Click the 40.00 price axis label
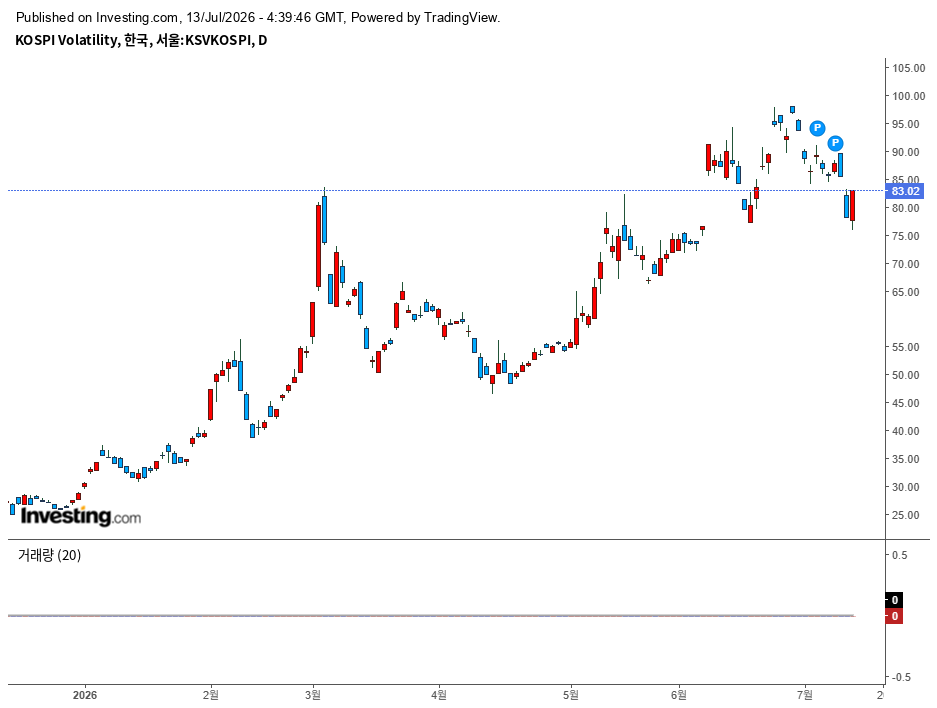The image size is (937, 708). 906,431
